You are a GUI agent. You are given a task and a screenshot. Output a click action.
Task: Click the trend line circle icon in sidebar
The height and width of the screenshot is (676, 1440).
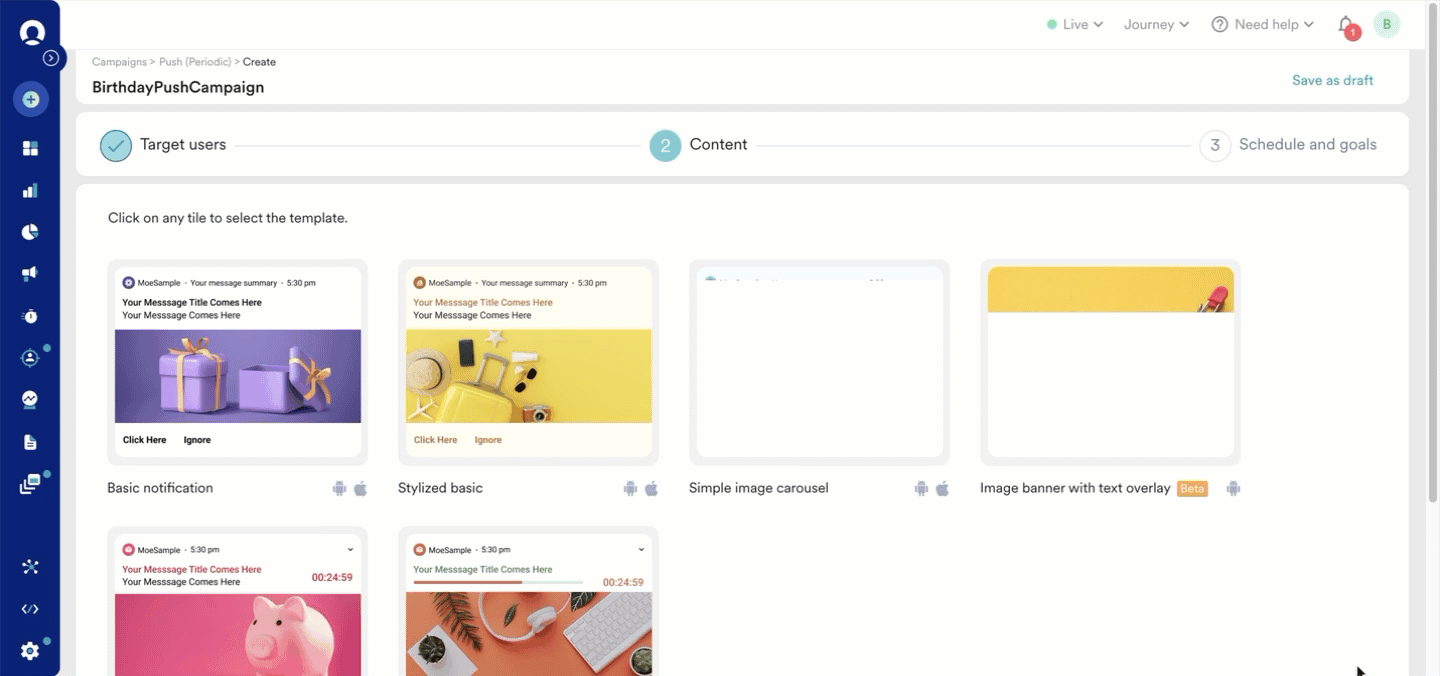click(x=30, y=400)
